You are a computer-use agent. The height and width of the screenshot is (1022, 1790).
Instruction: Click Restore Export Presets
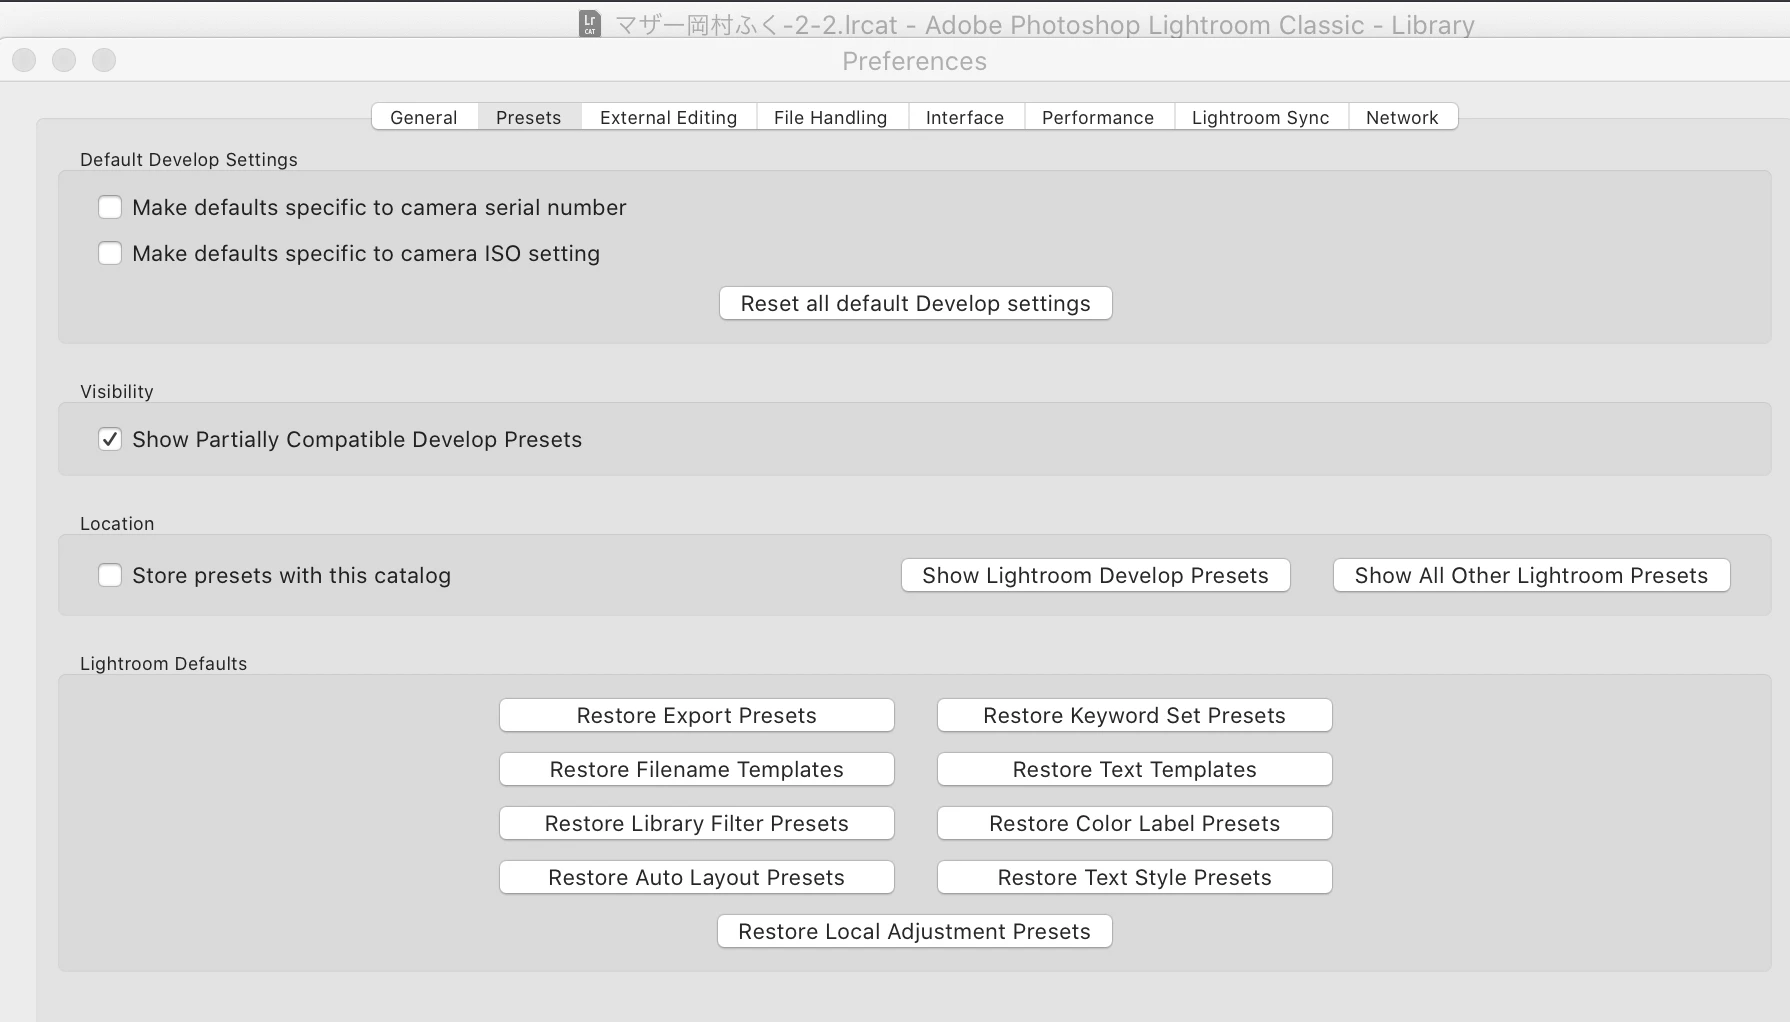tap(696, 715)
